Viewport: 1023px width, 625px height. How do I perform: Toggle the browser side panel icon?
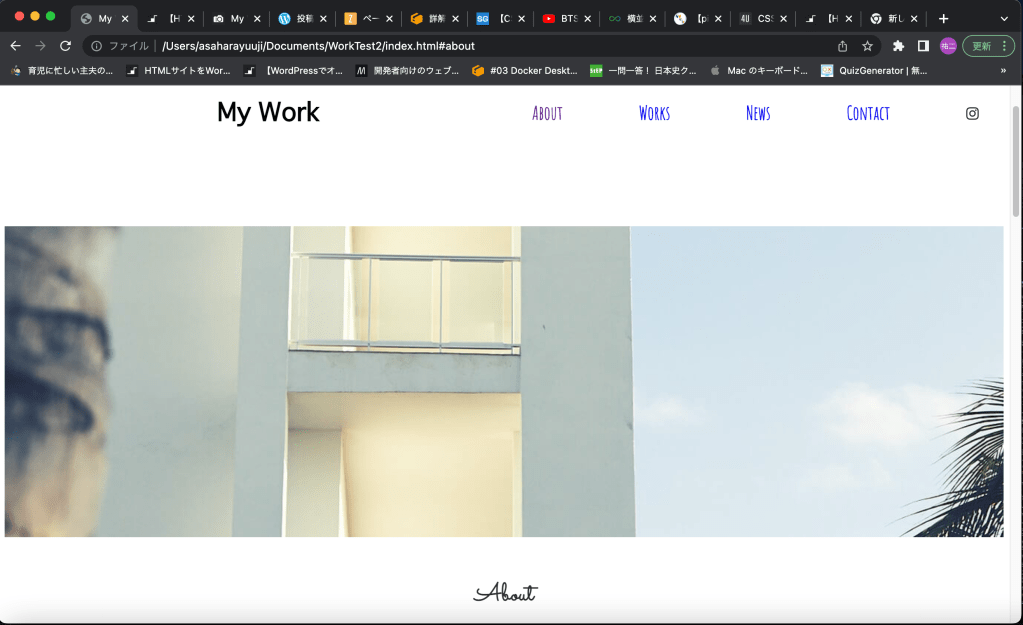point(923,46)
